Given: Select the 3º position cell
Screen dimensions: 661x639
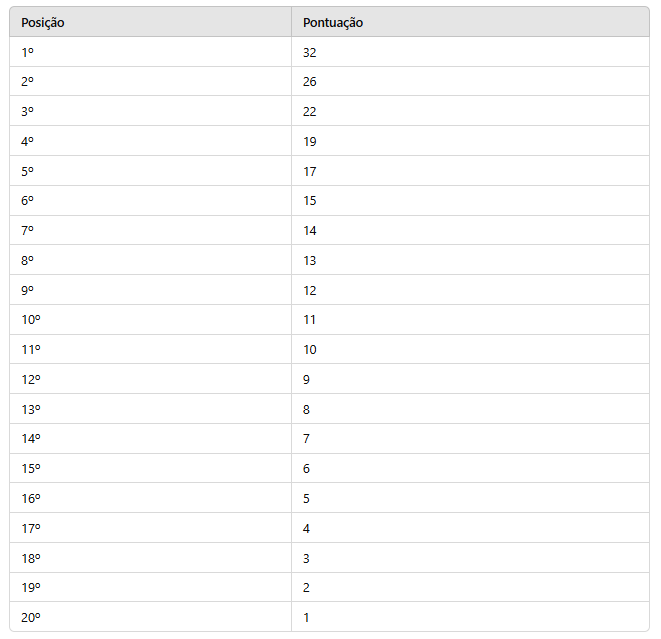Looking at the screenshot, I should tap(27, 112).
